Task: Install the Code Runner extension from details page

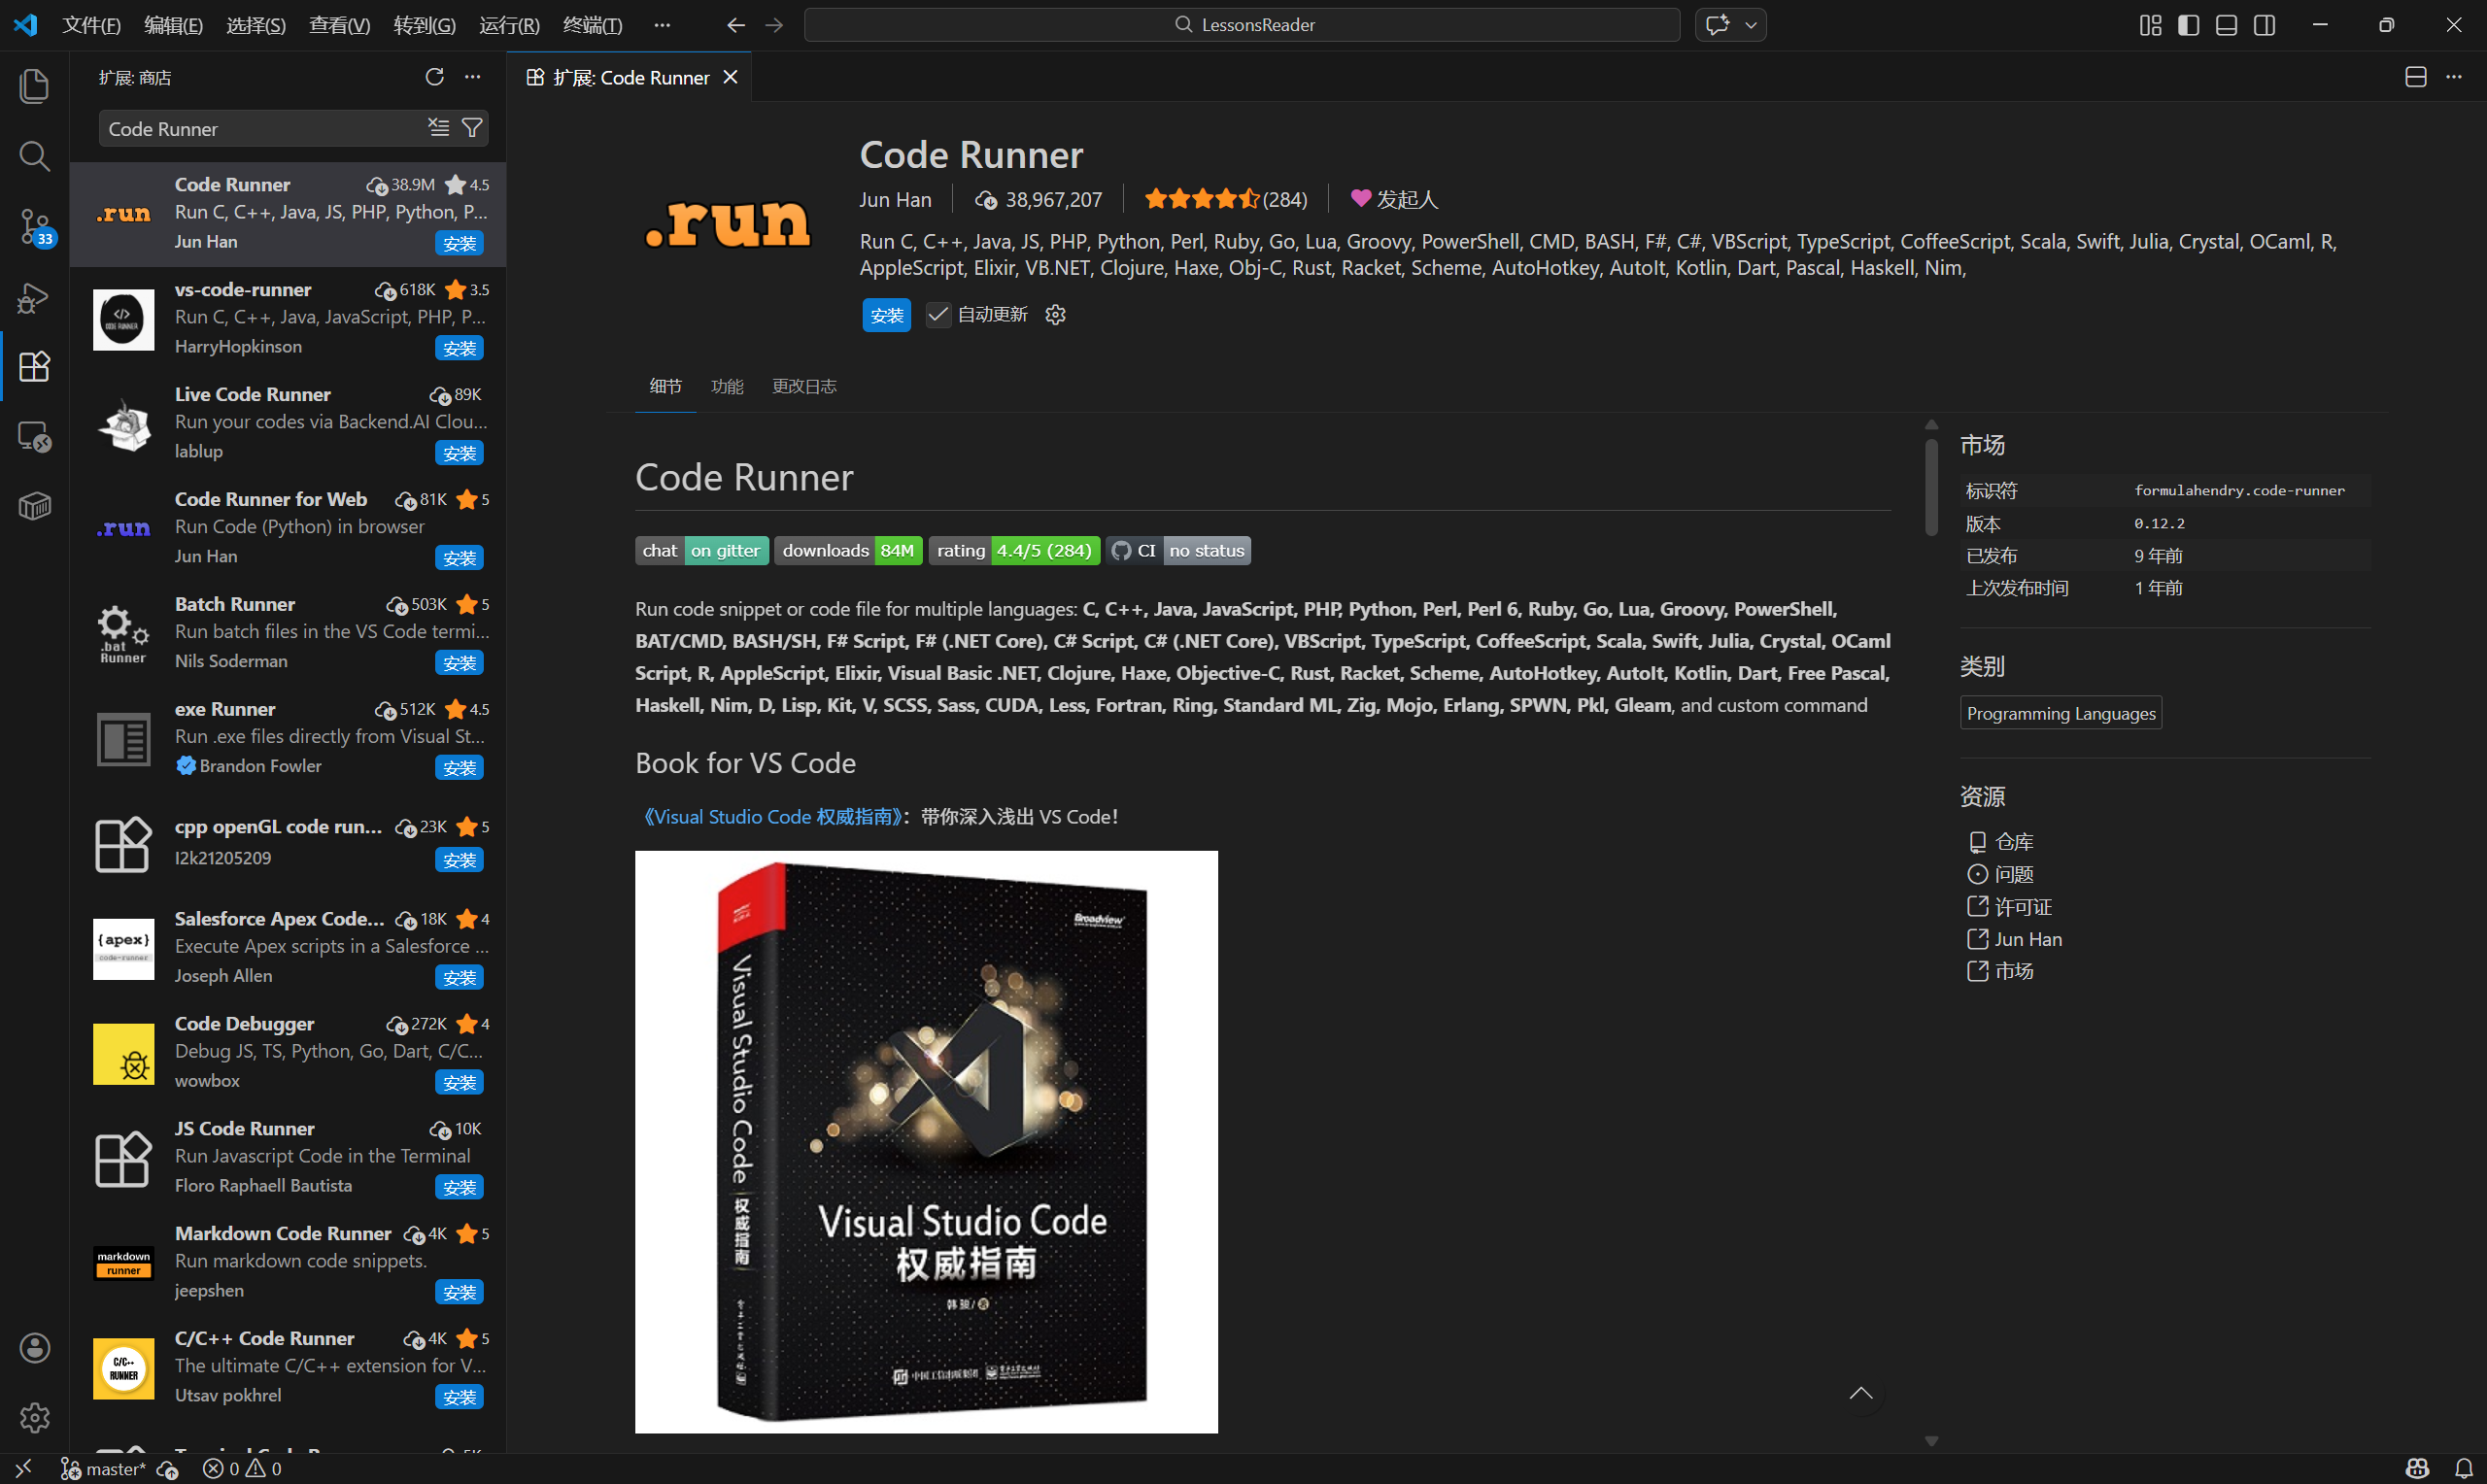Action: tap(886, 315)
